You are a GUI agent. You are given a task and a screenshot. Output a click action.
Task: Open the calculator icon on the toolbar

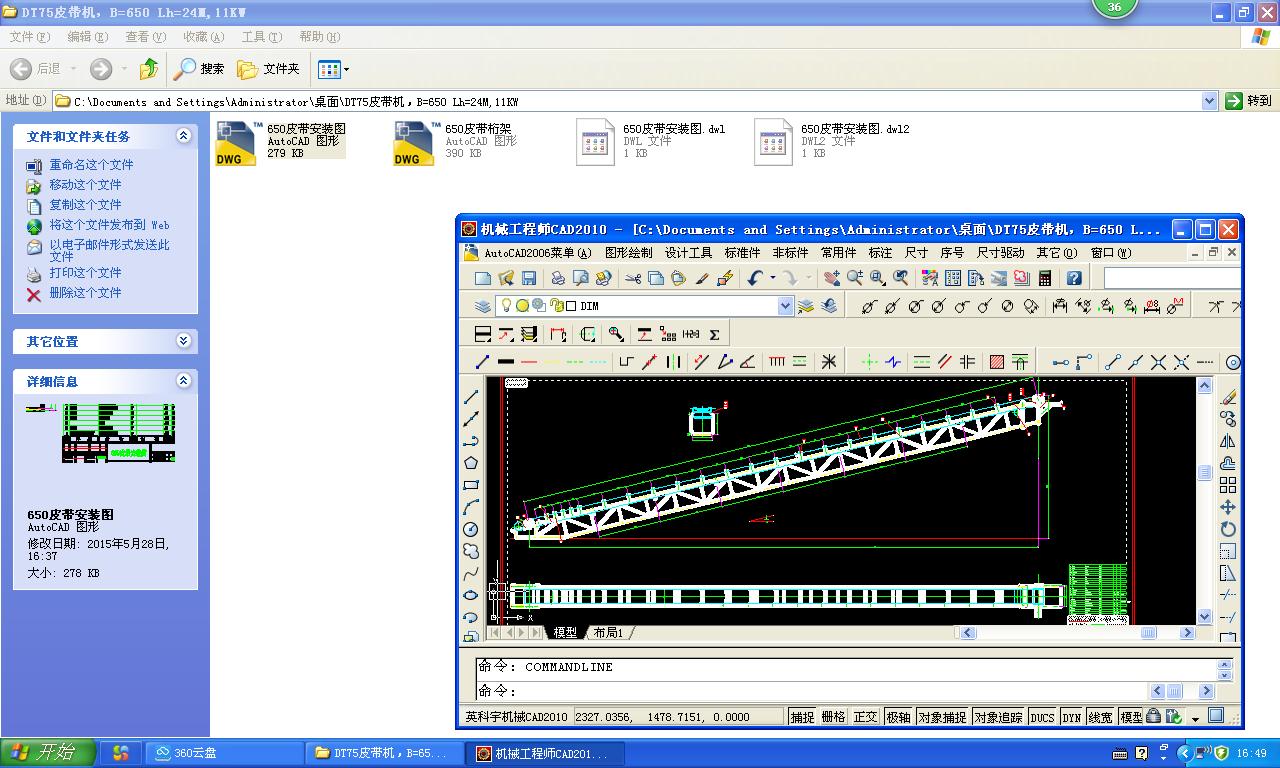click(x=1045, y=279)
